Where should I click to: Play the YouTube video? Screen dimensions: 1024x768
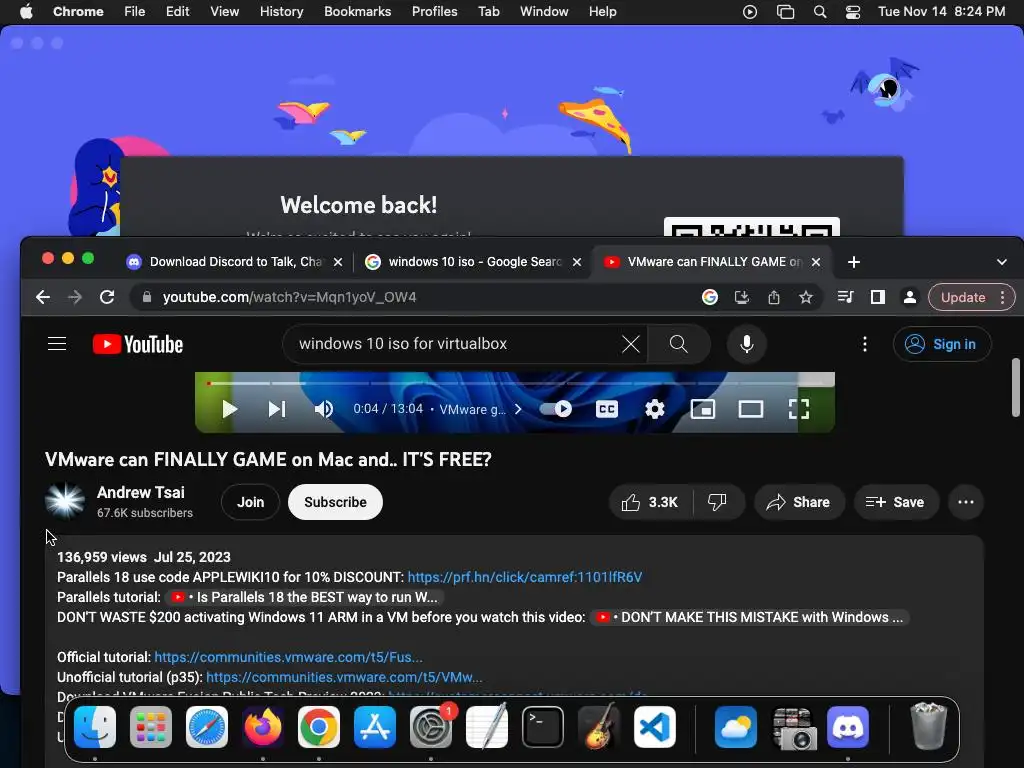click(229, 409)
